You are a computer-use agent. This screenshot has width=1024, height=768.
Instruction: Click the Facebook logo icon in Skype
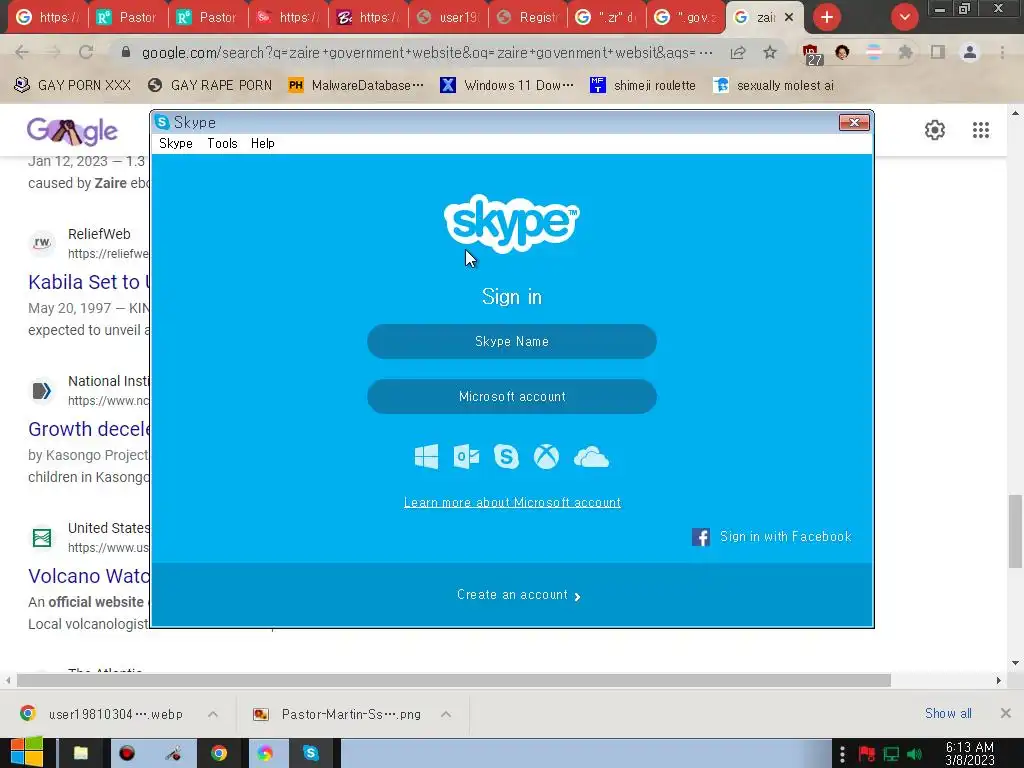pyautogui.click(x=701, y=537)
